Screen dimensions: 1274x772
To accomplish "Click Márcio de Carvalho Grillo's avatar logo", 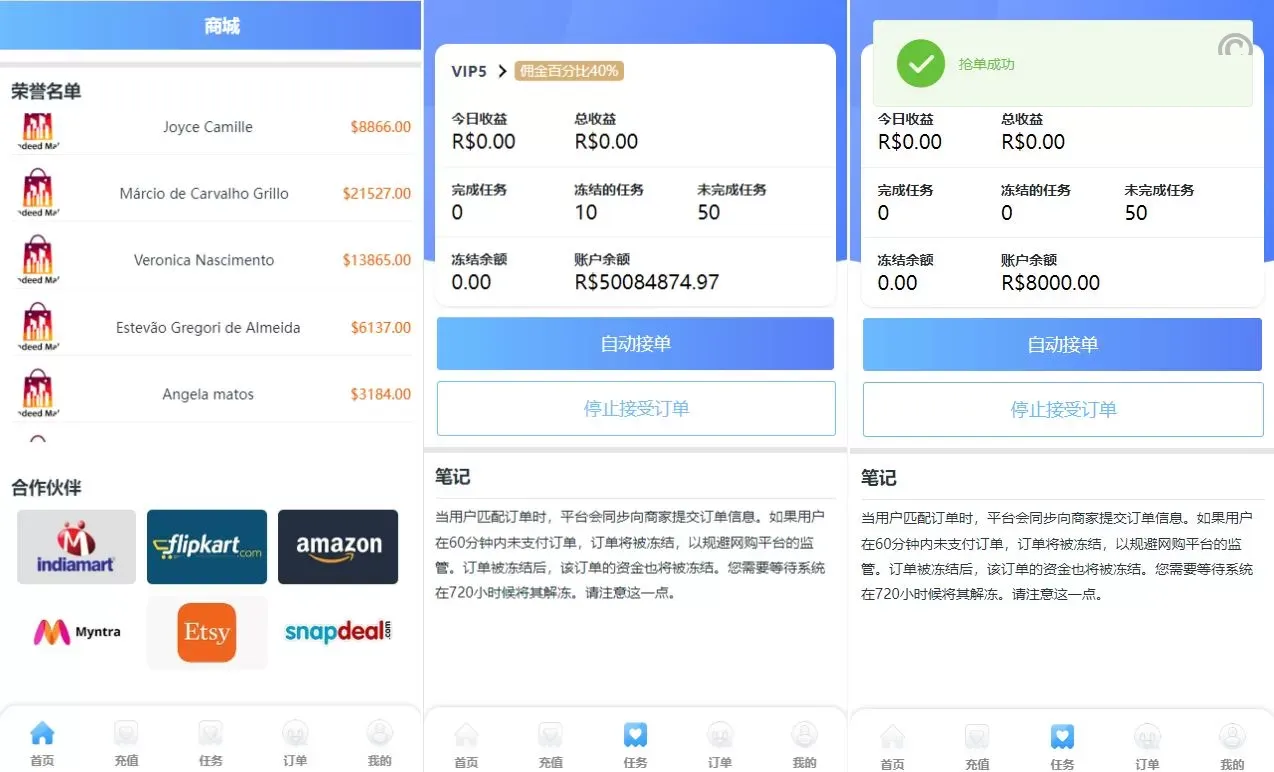I will [x=37, y=194].
